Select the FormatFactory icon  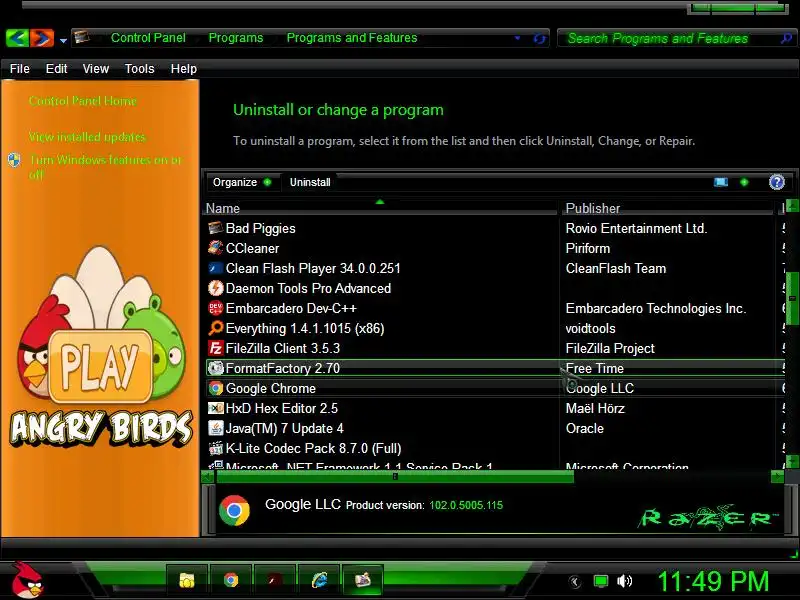216,368
